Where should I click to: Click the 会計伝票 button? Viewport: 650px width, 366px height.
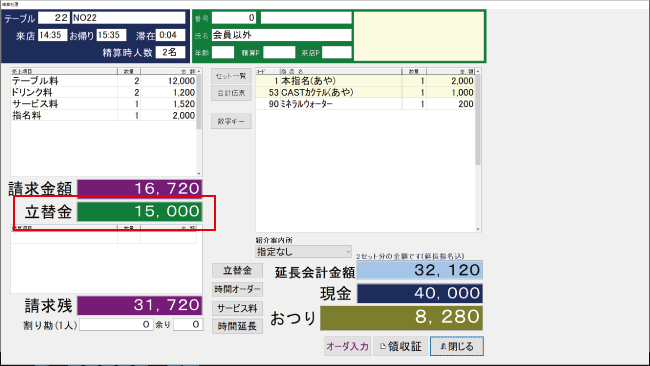[x=231, y=93]
